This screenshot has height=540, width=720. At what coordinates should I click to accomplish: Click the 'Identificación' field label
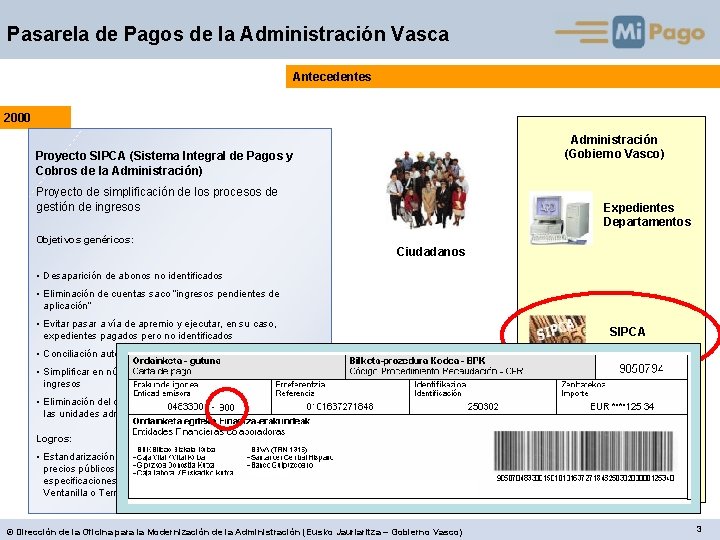[438, 394]
